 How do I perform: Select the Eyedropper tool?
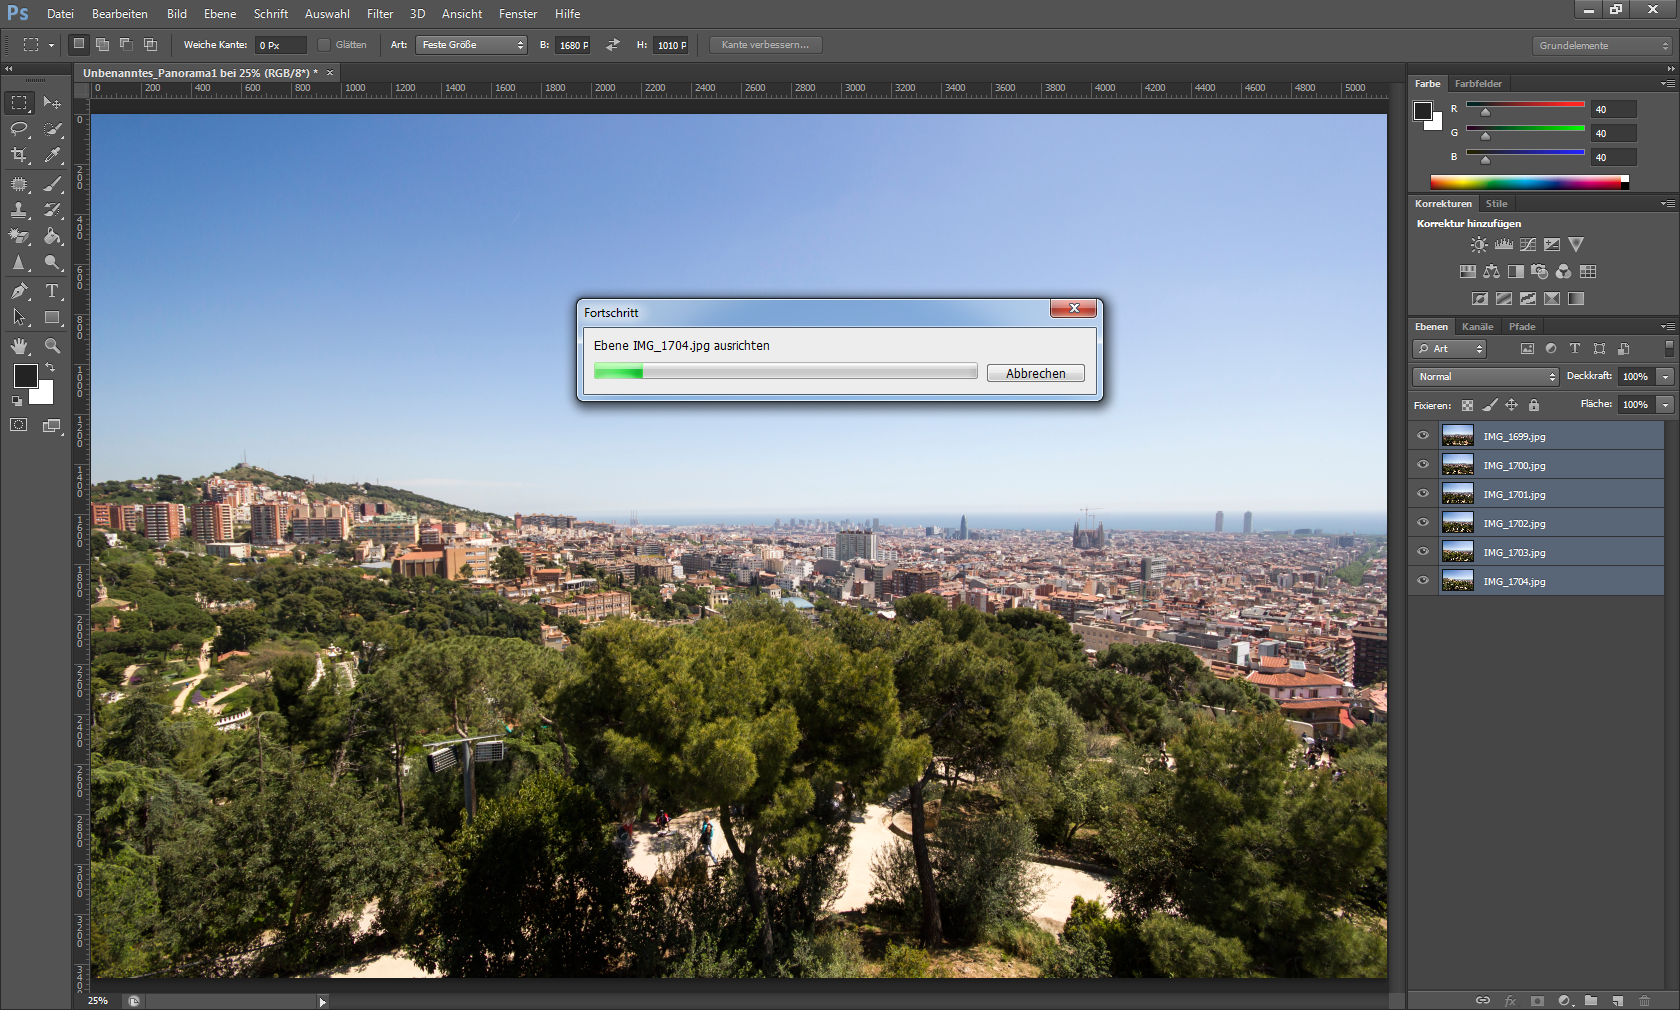pos(52,155)
